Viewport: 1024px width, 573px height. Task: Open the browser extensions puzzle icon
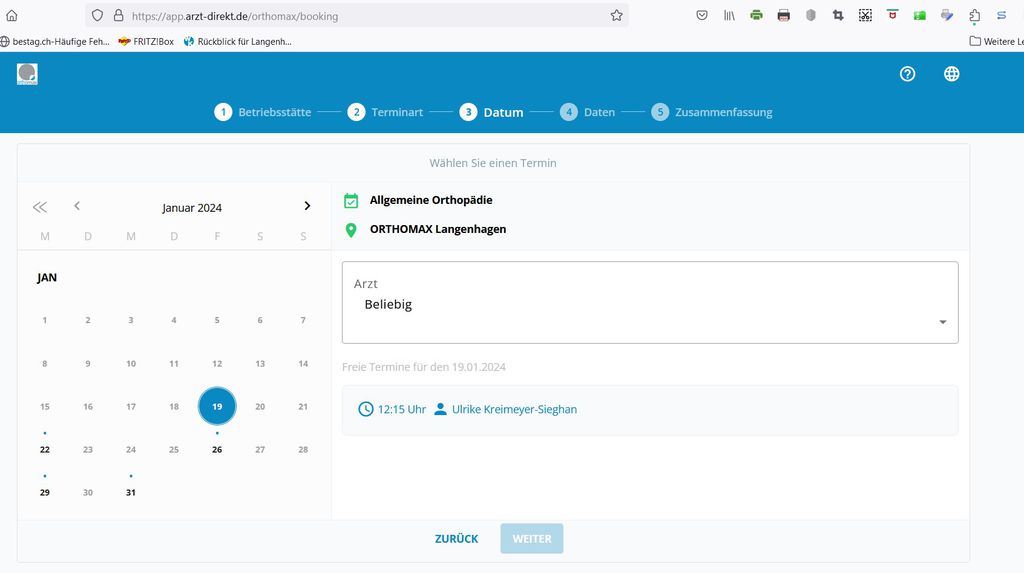tap(974, 16)
